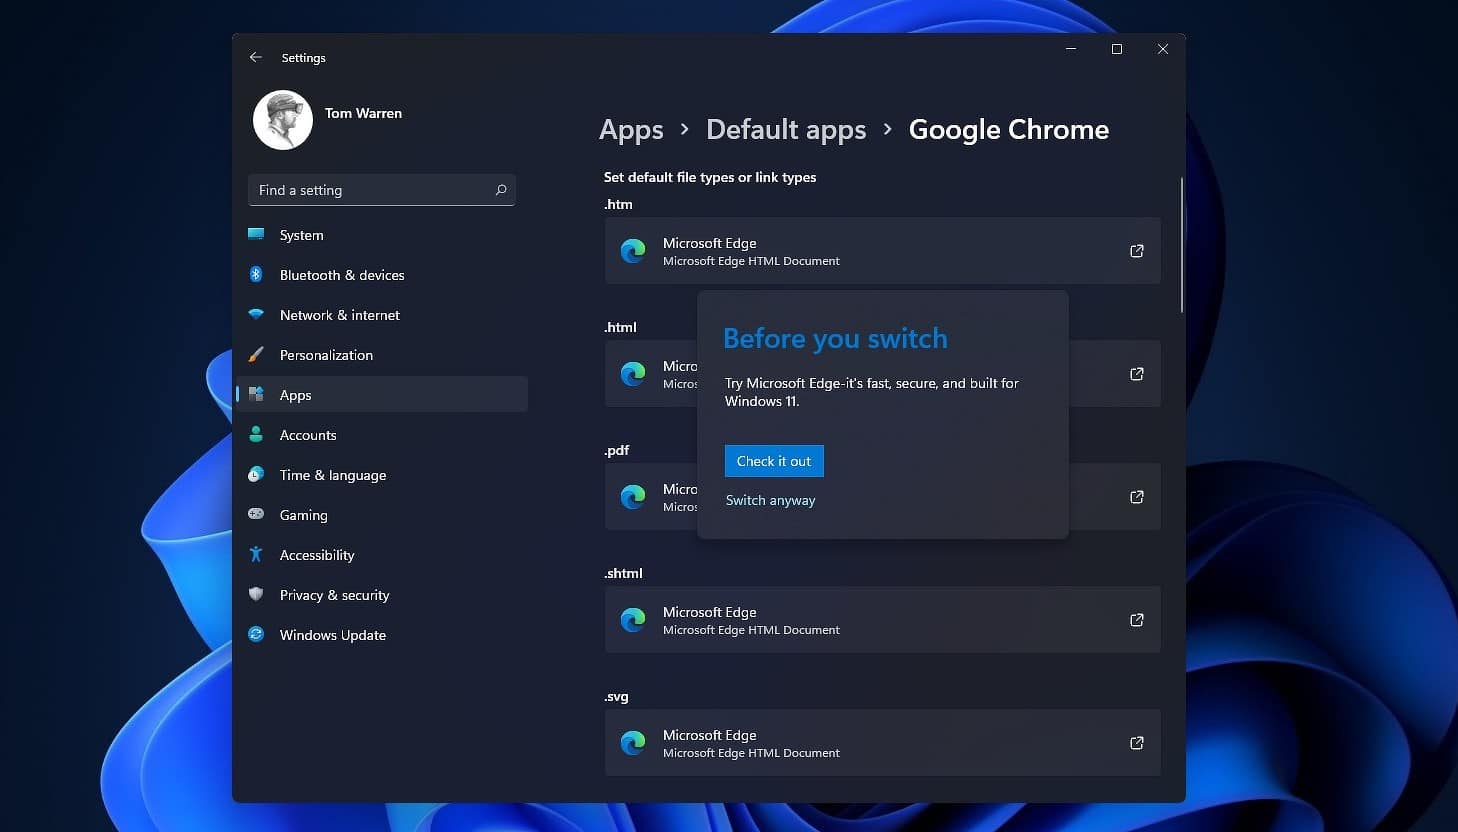Select the Gaming controller icon
Screen dimensions: 1458x832
point(256,515)
